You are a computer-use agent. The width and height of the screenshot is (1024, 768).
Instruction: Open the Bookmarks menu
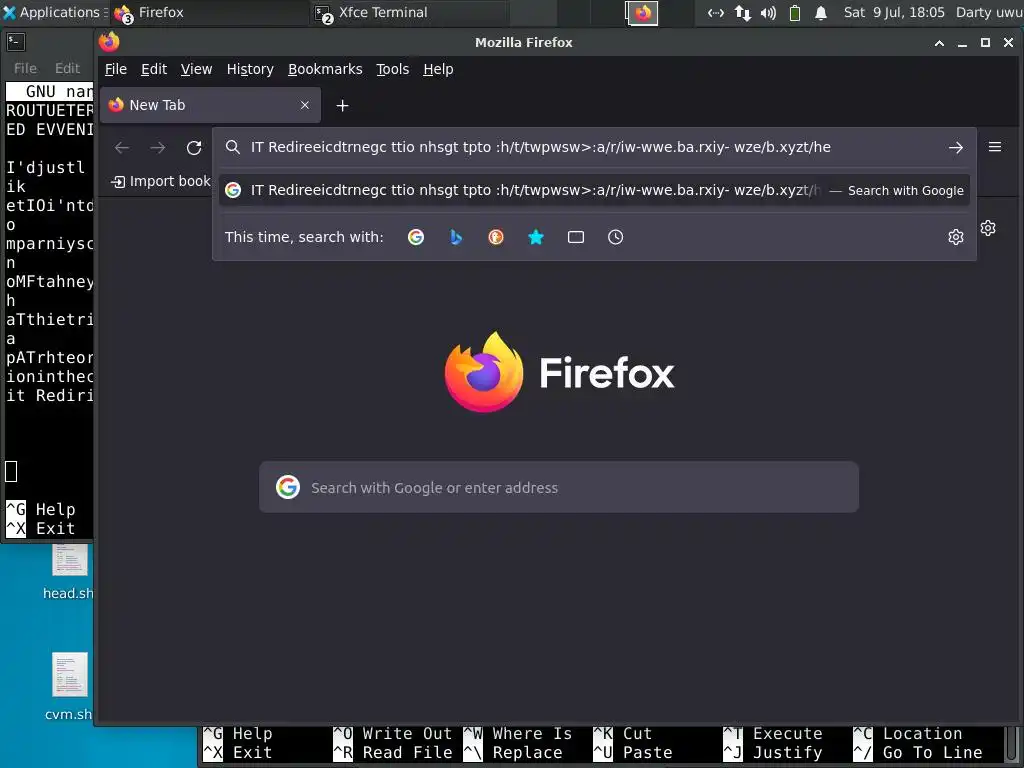point(325,69)
